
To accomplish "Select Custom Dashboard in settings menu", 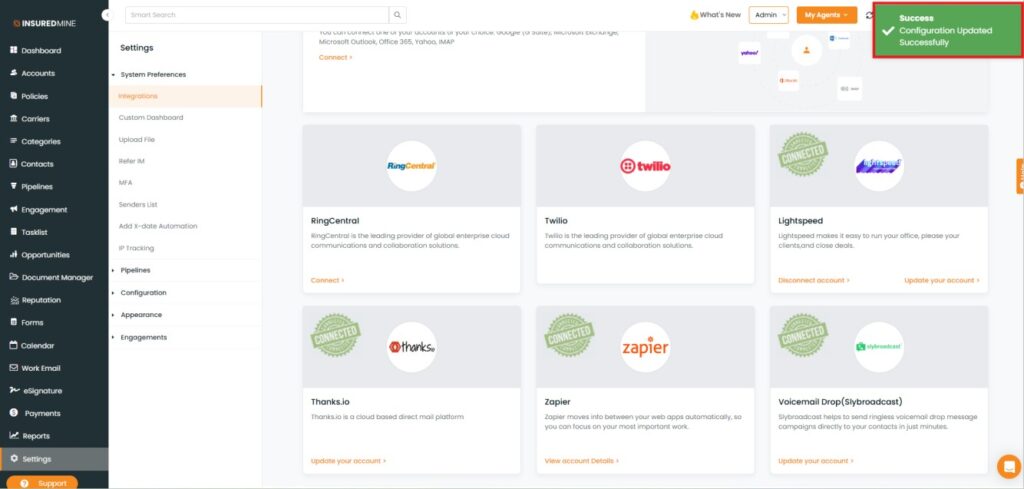I will pyautogui.click(x=150, y=118).
